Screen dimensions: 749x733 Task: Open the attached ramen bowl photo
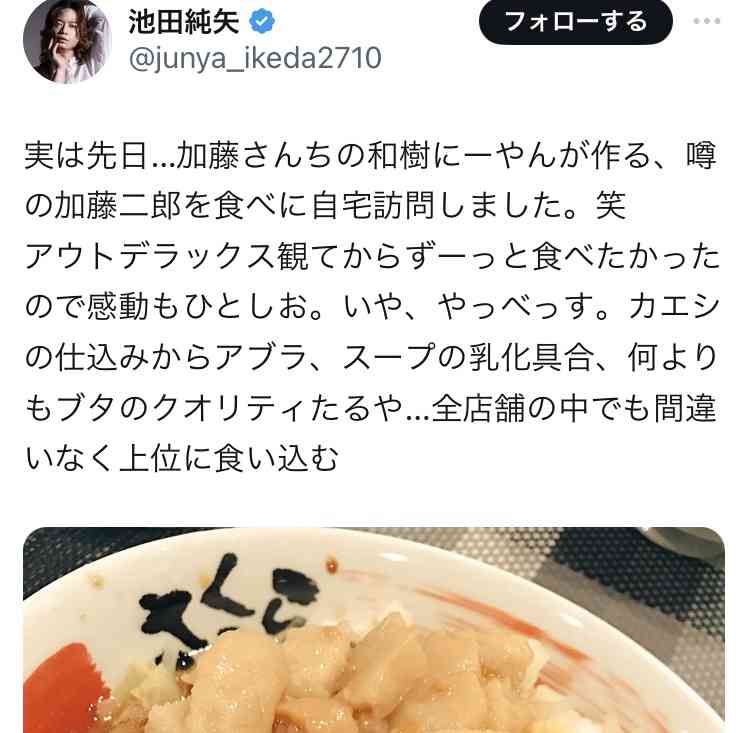374,630
